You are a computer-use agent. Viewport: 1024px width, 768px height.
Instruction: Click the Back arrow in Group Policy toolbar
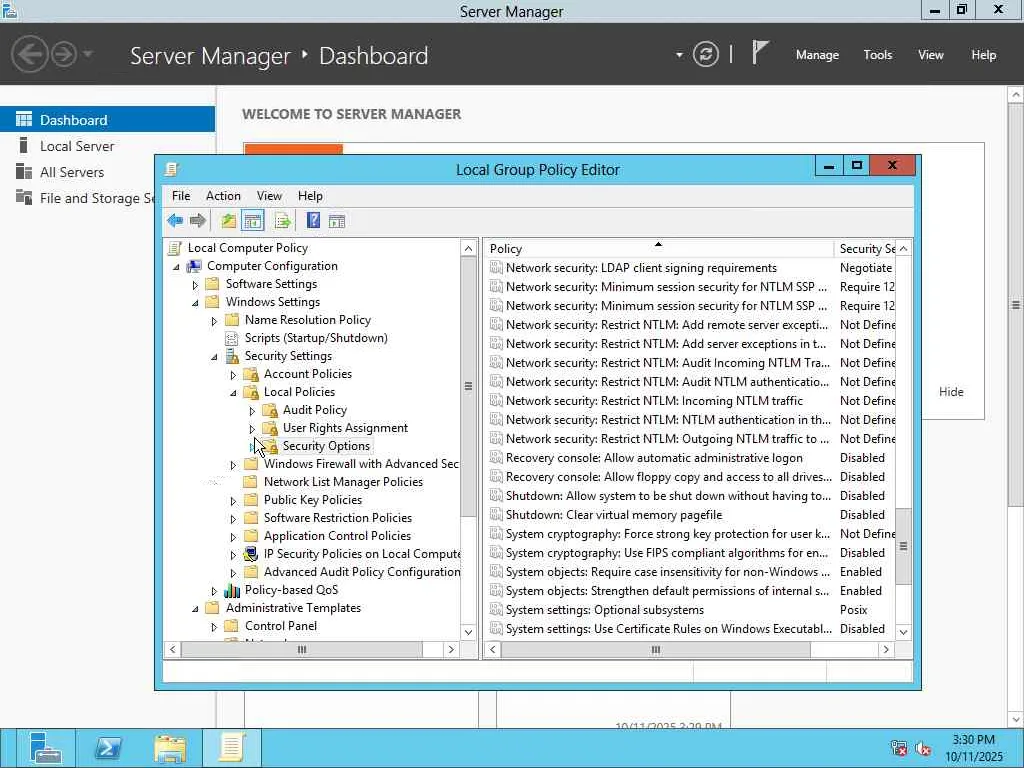coord(175,221)
